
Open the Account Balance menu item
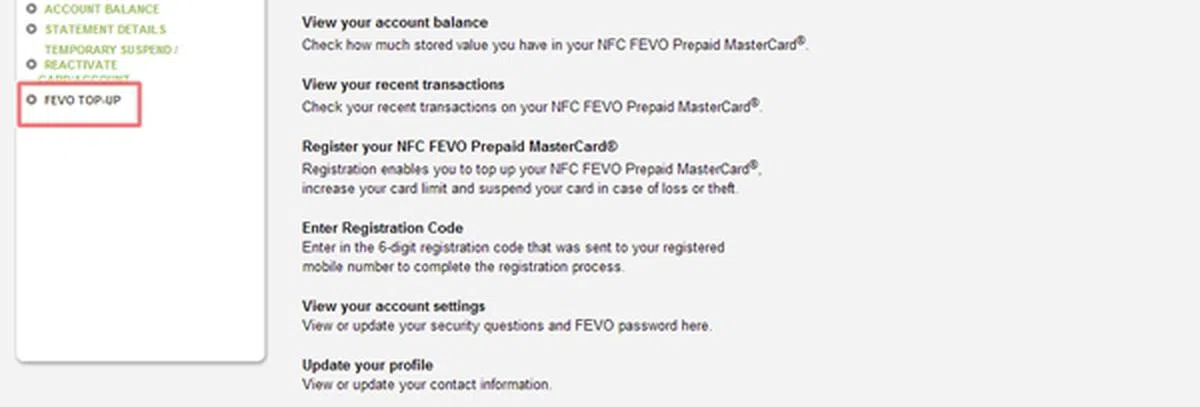[x=101, y=9]
